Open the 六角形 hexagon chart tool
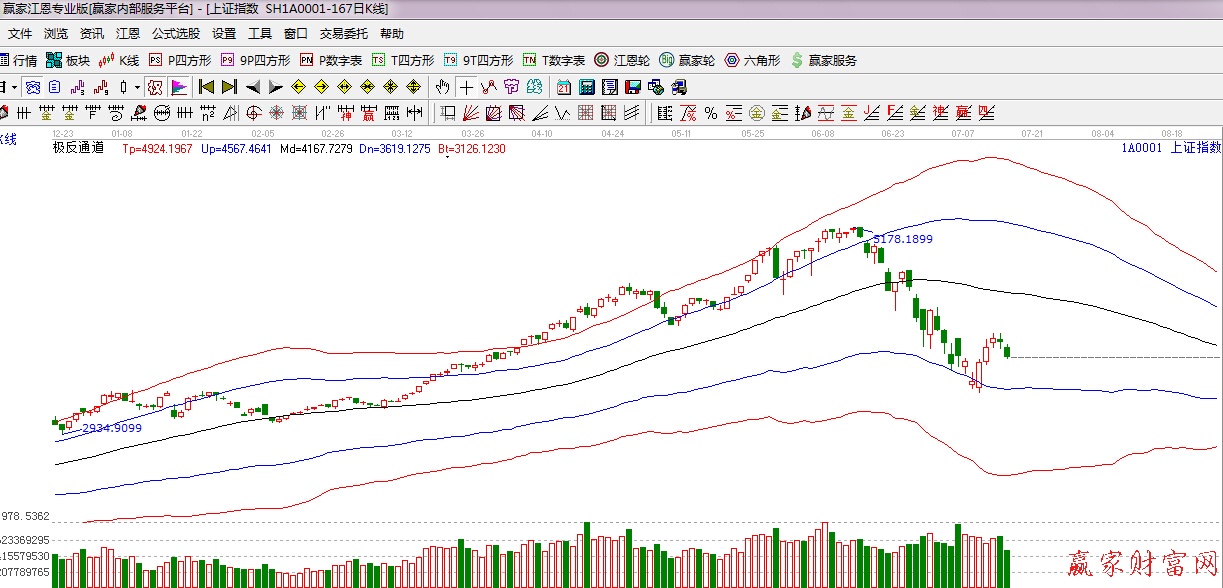Image resolution: width=1223 pixels, height=588 pixels. (x=752, y=60)
